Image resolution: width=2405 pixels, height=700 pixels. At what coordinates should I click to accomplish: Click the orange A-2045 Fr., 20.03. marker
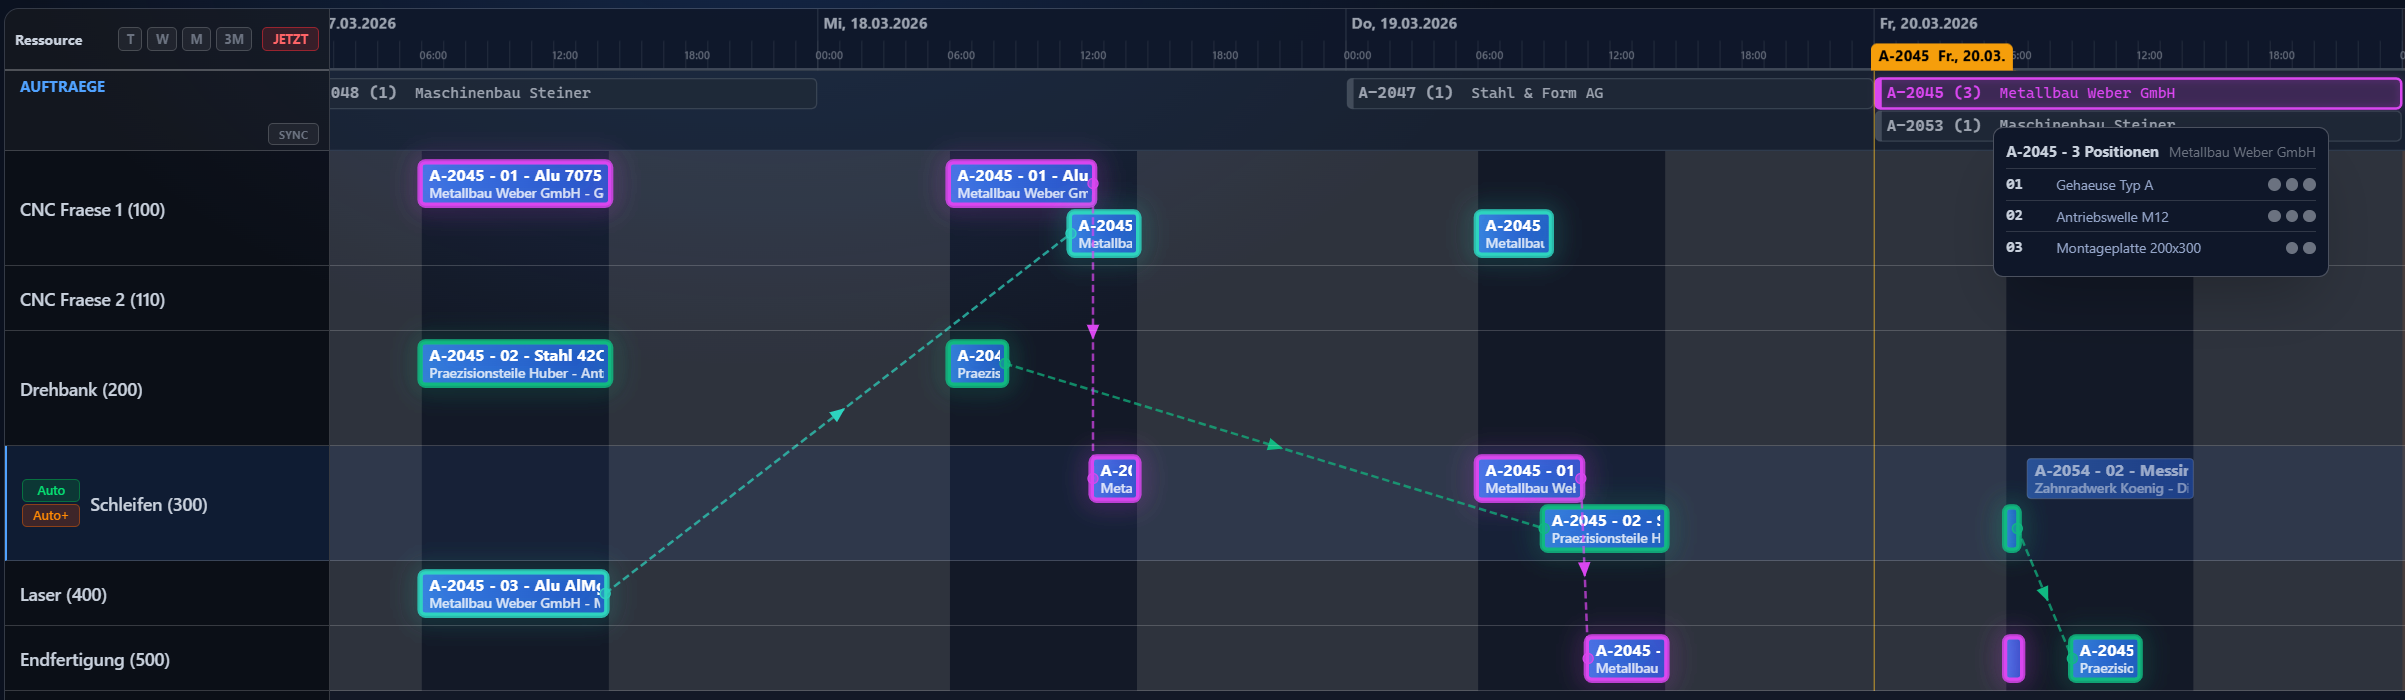point(1940,56)
